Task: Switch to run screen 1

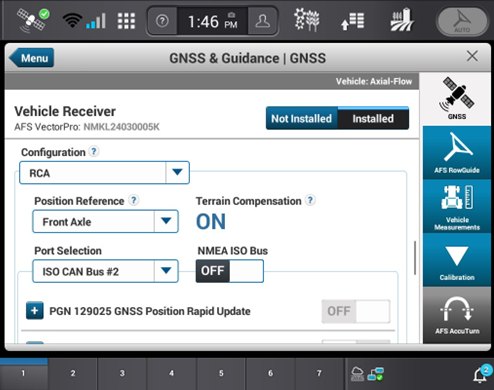Action: coord(23,373)
